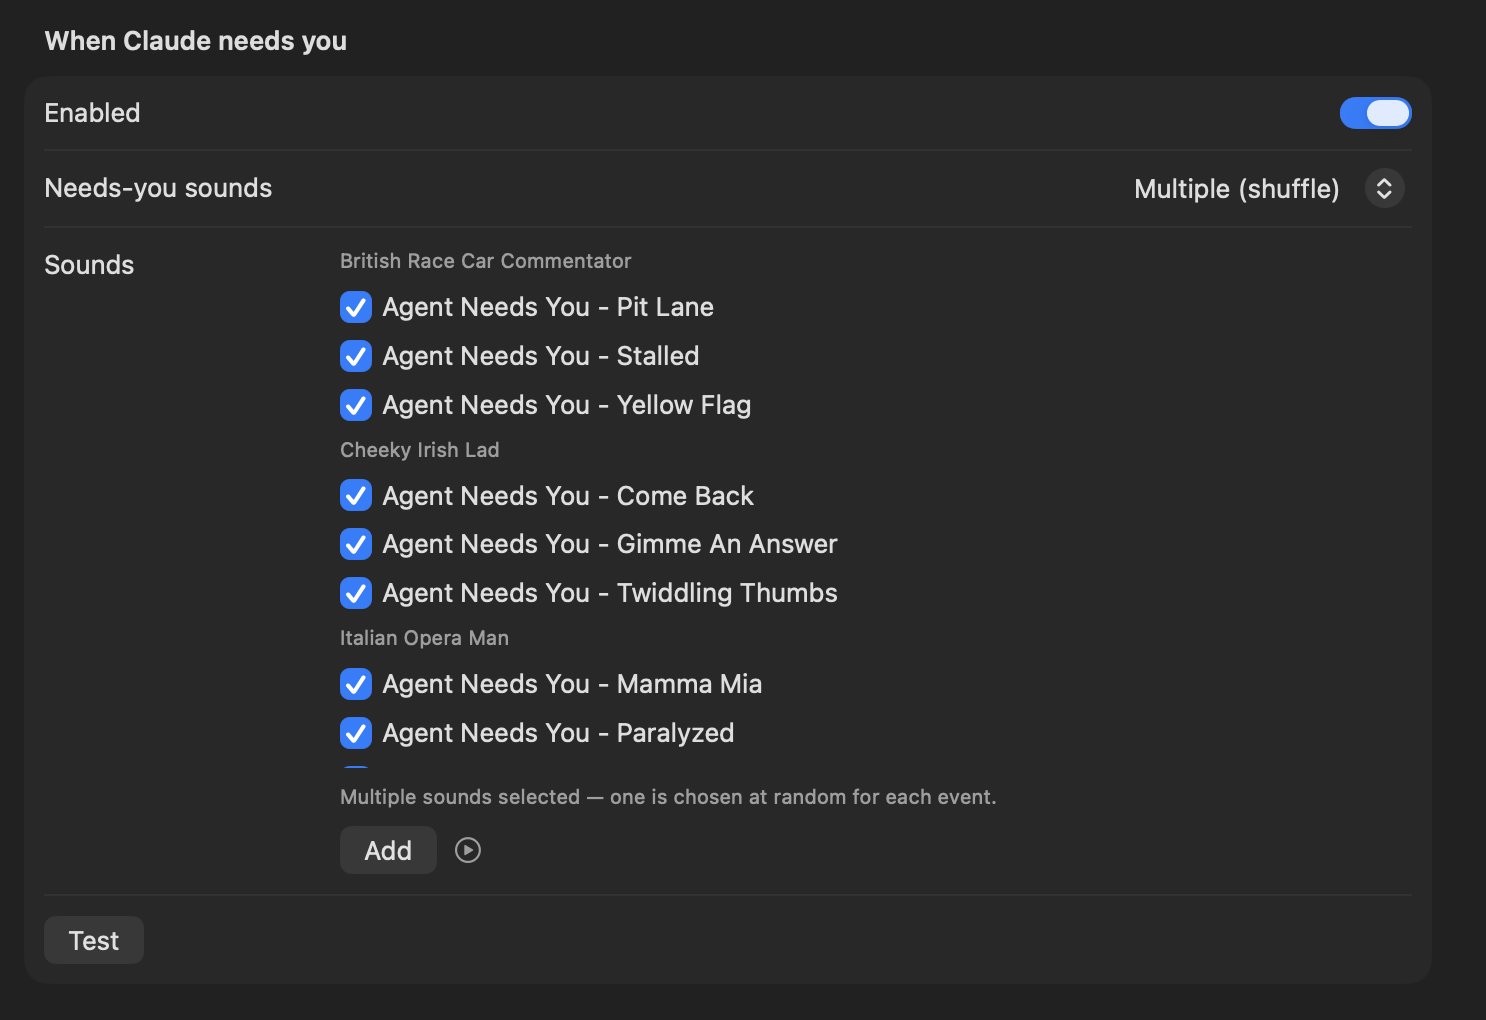Click the Cheeky Irish Lad heading
Screen dimensions: 1486x1020
(419, 450)
